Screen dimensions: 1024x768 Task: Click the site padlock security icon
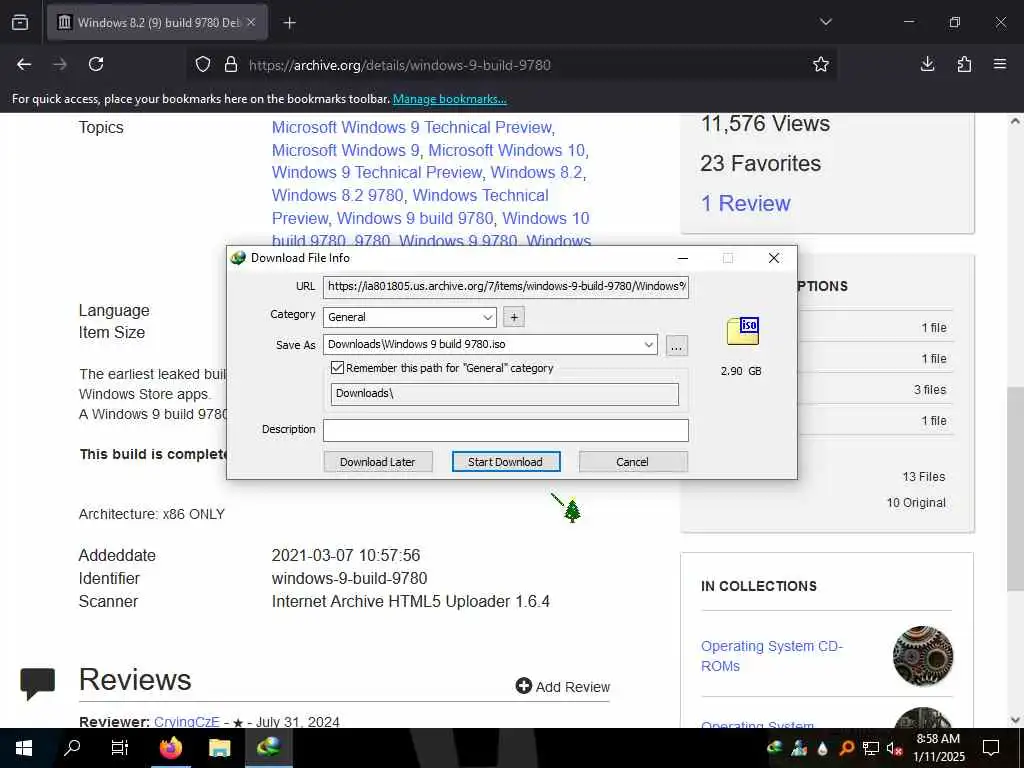click(231, 65)
